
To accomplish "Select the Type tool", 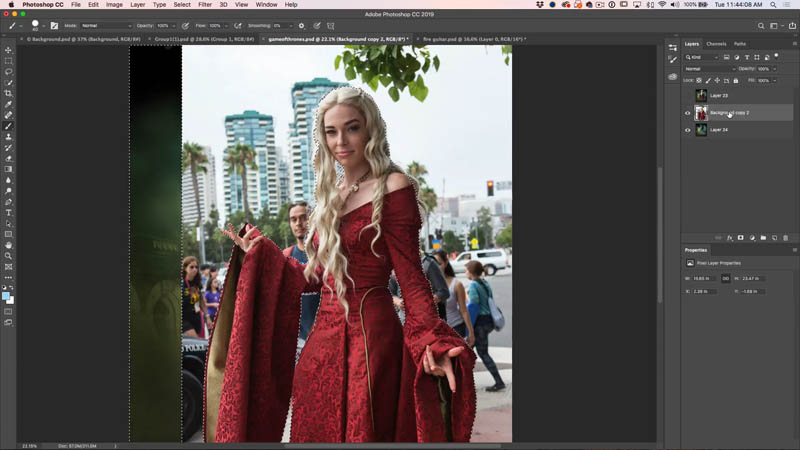I will pos(8,213).
